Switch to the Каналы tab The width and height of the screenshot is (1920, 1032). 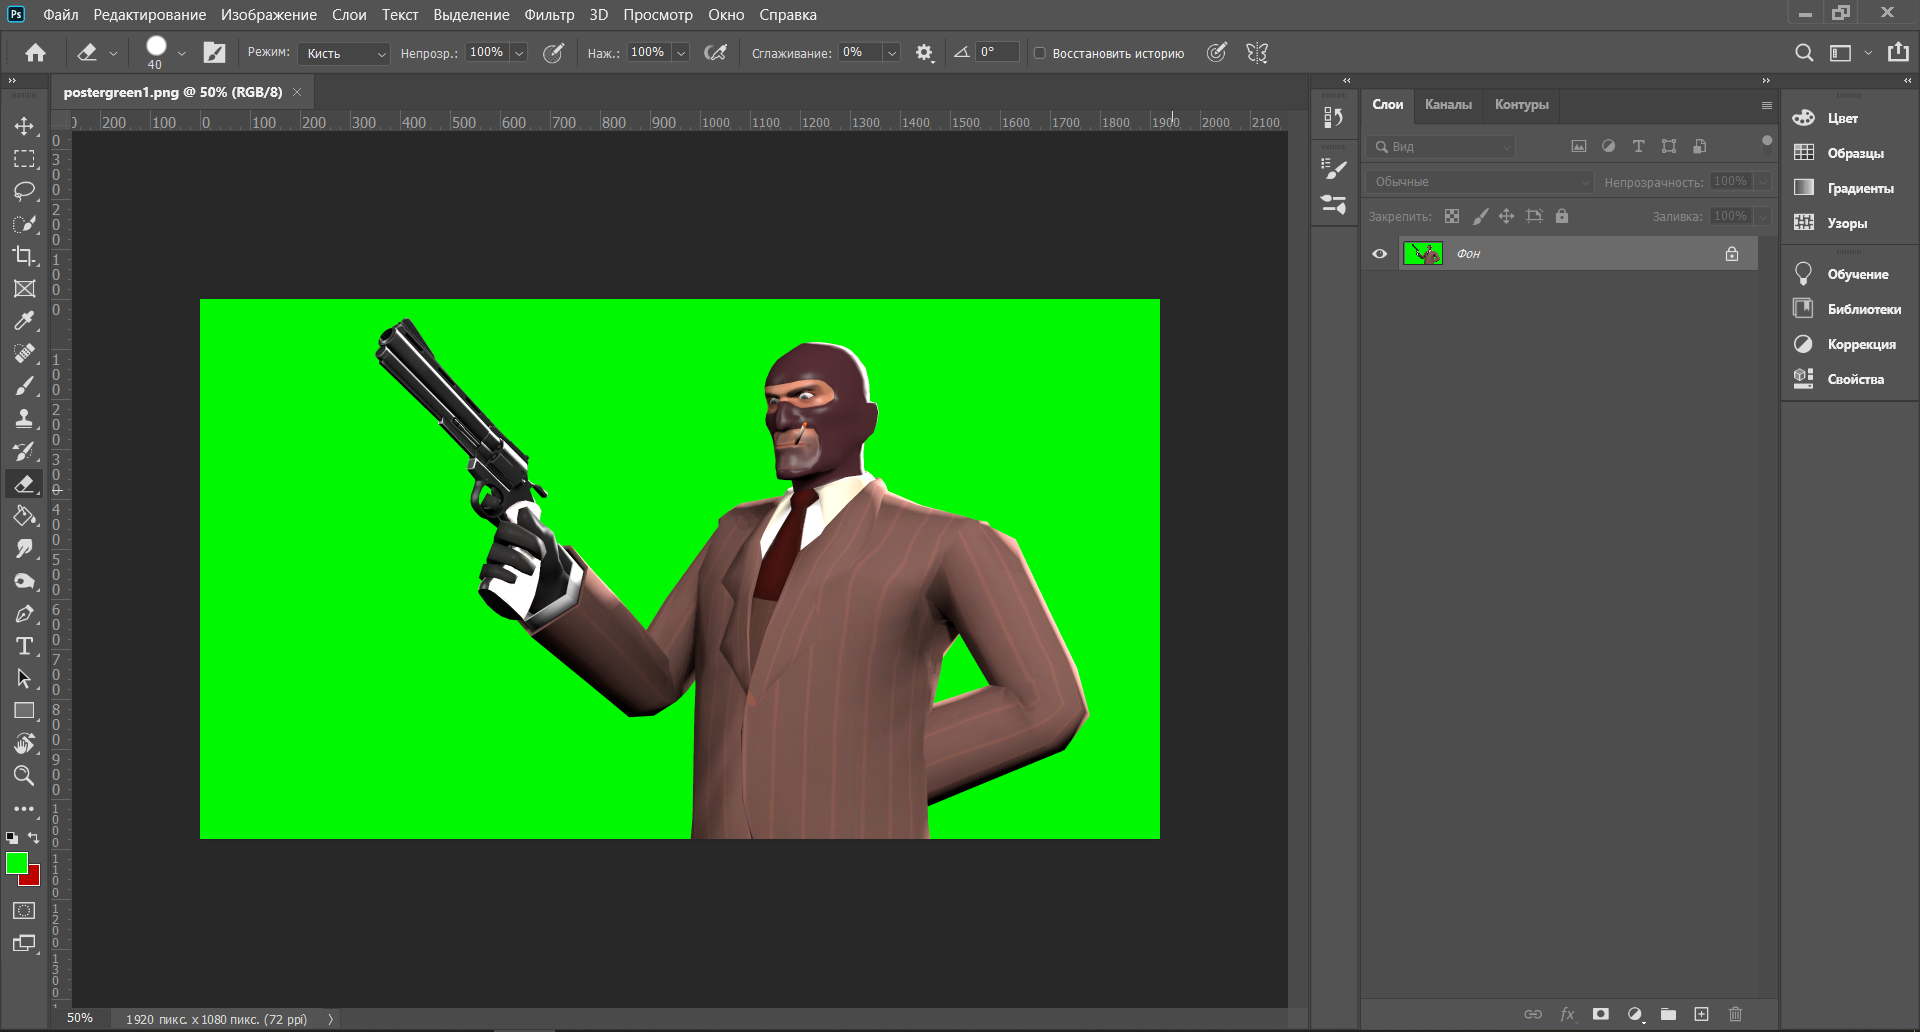(x=1448, y=104)
